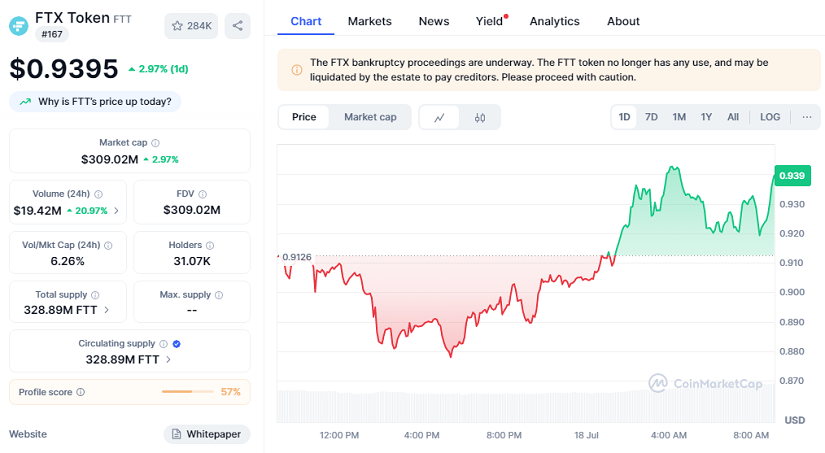Image resolution: width=825 pixels, height=453 pixels.
Task: Select the 1D time range
Action: (624, 117)
